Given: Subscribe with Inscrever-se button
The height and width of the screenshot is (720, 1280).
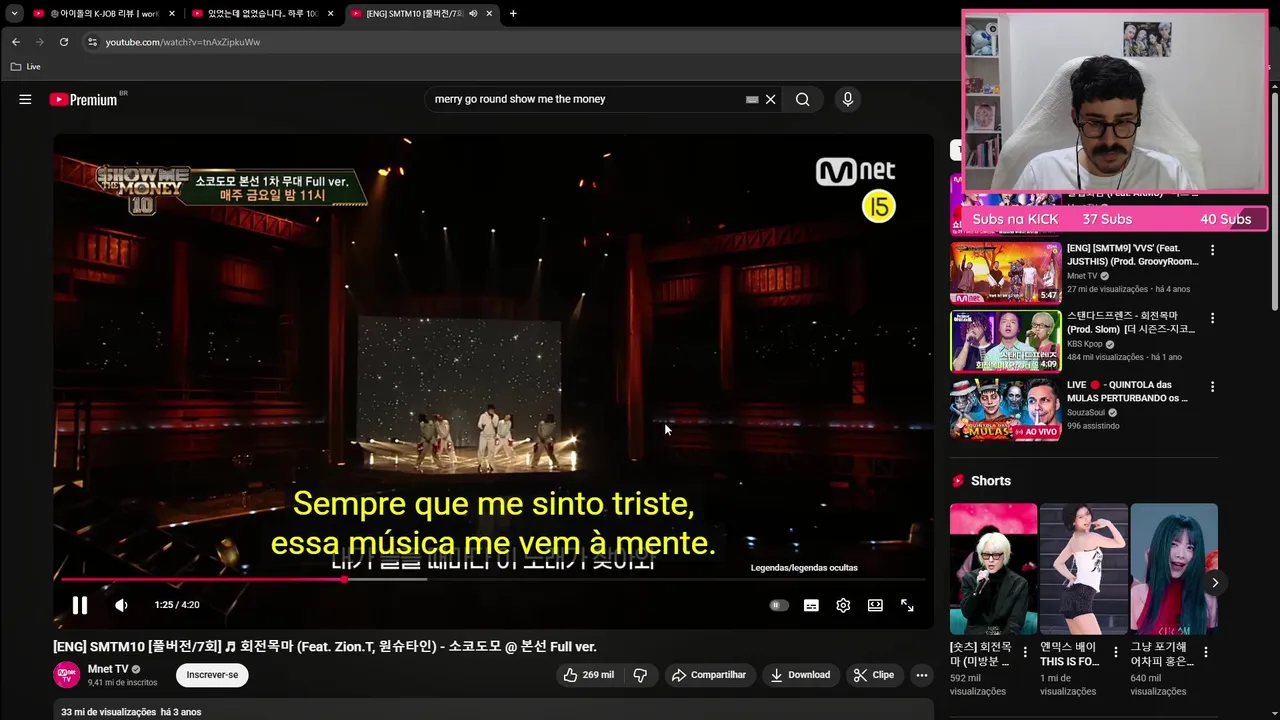Looking at the screenshot, I should [x=212, y=675].
